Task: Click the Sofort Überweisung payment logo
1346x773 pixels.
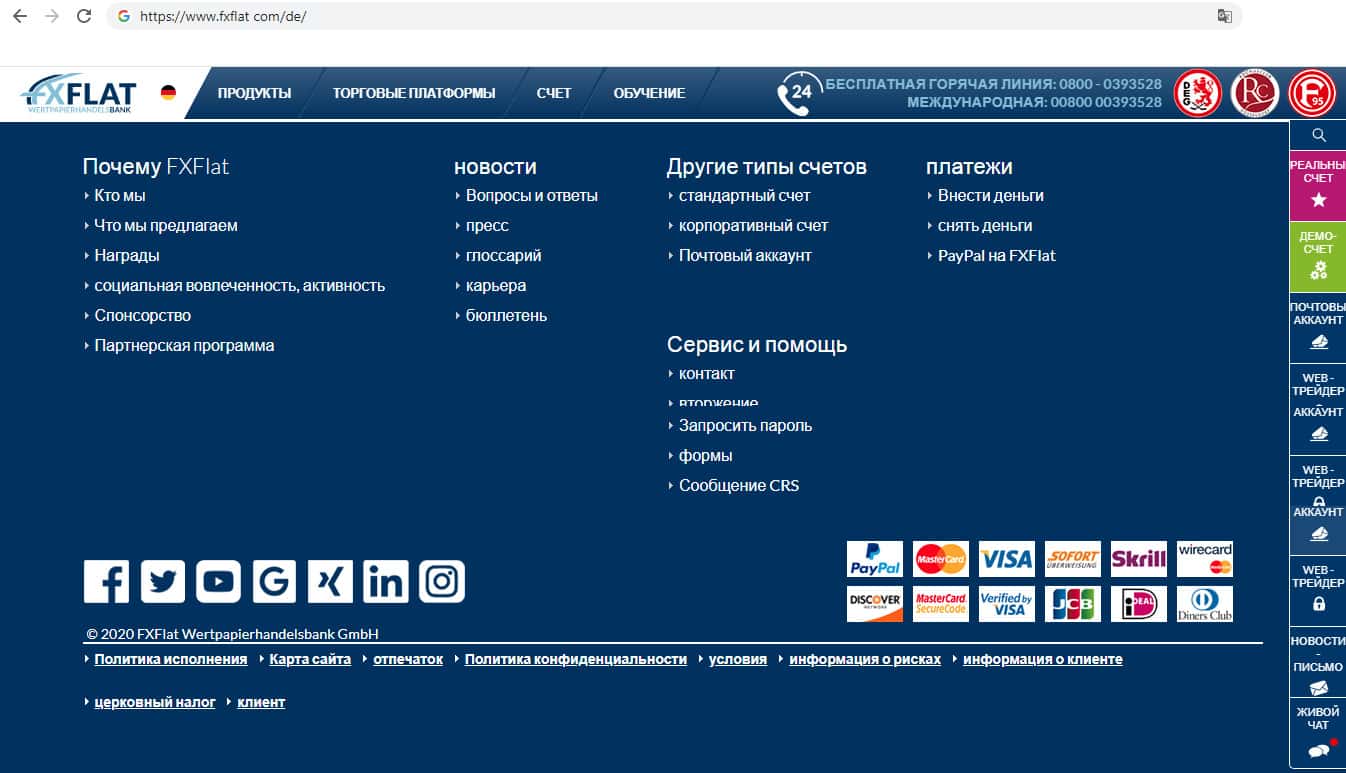Action: click(x=1073, y=559)
